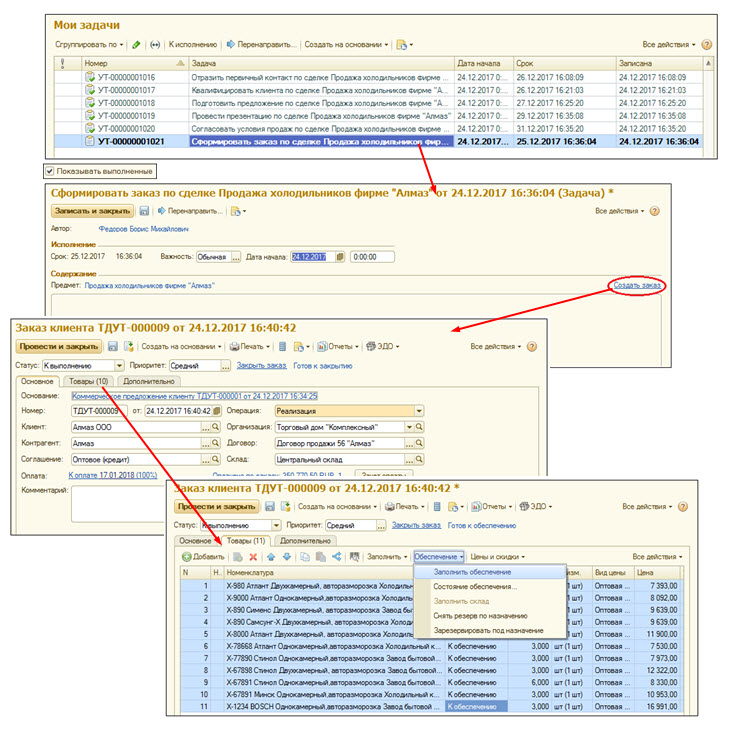Open the Цены и скидки dropdown

tap(497, 557)
